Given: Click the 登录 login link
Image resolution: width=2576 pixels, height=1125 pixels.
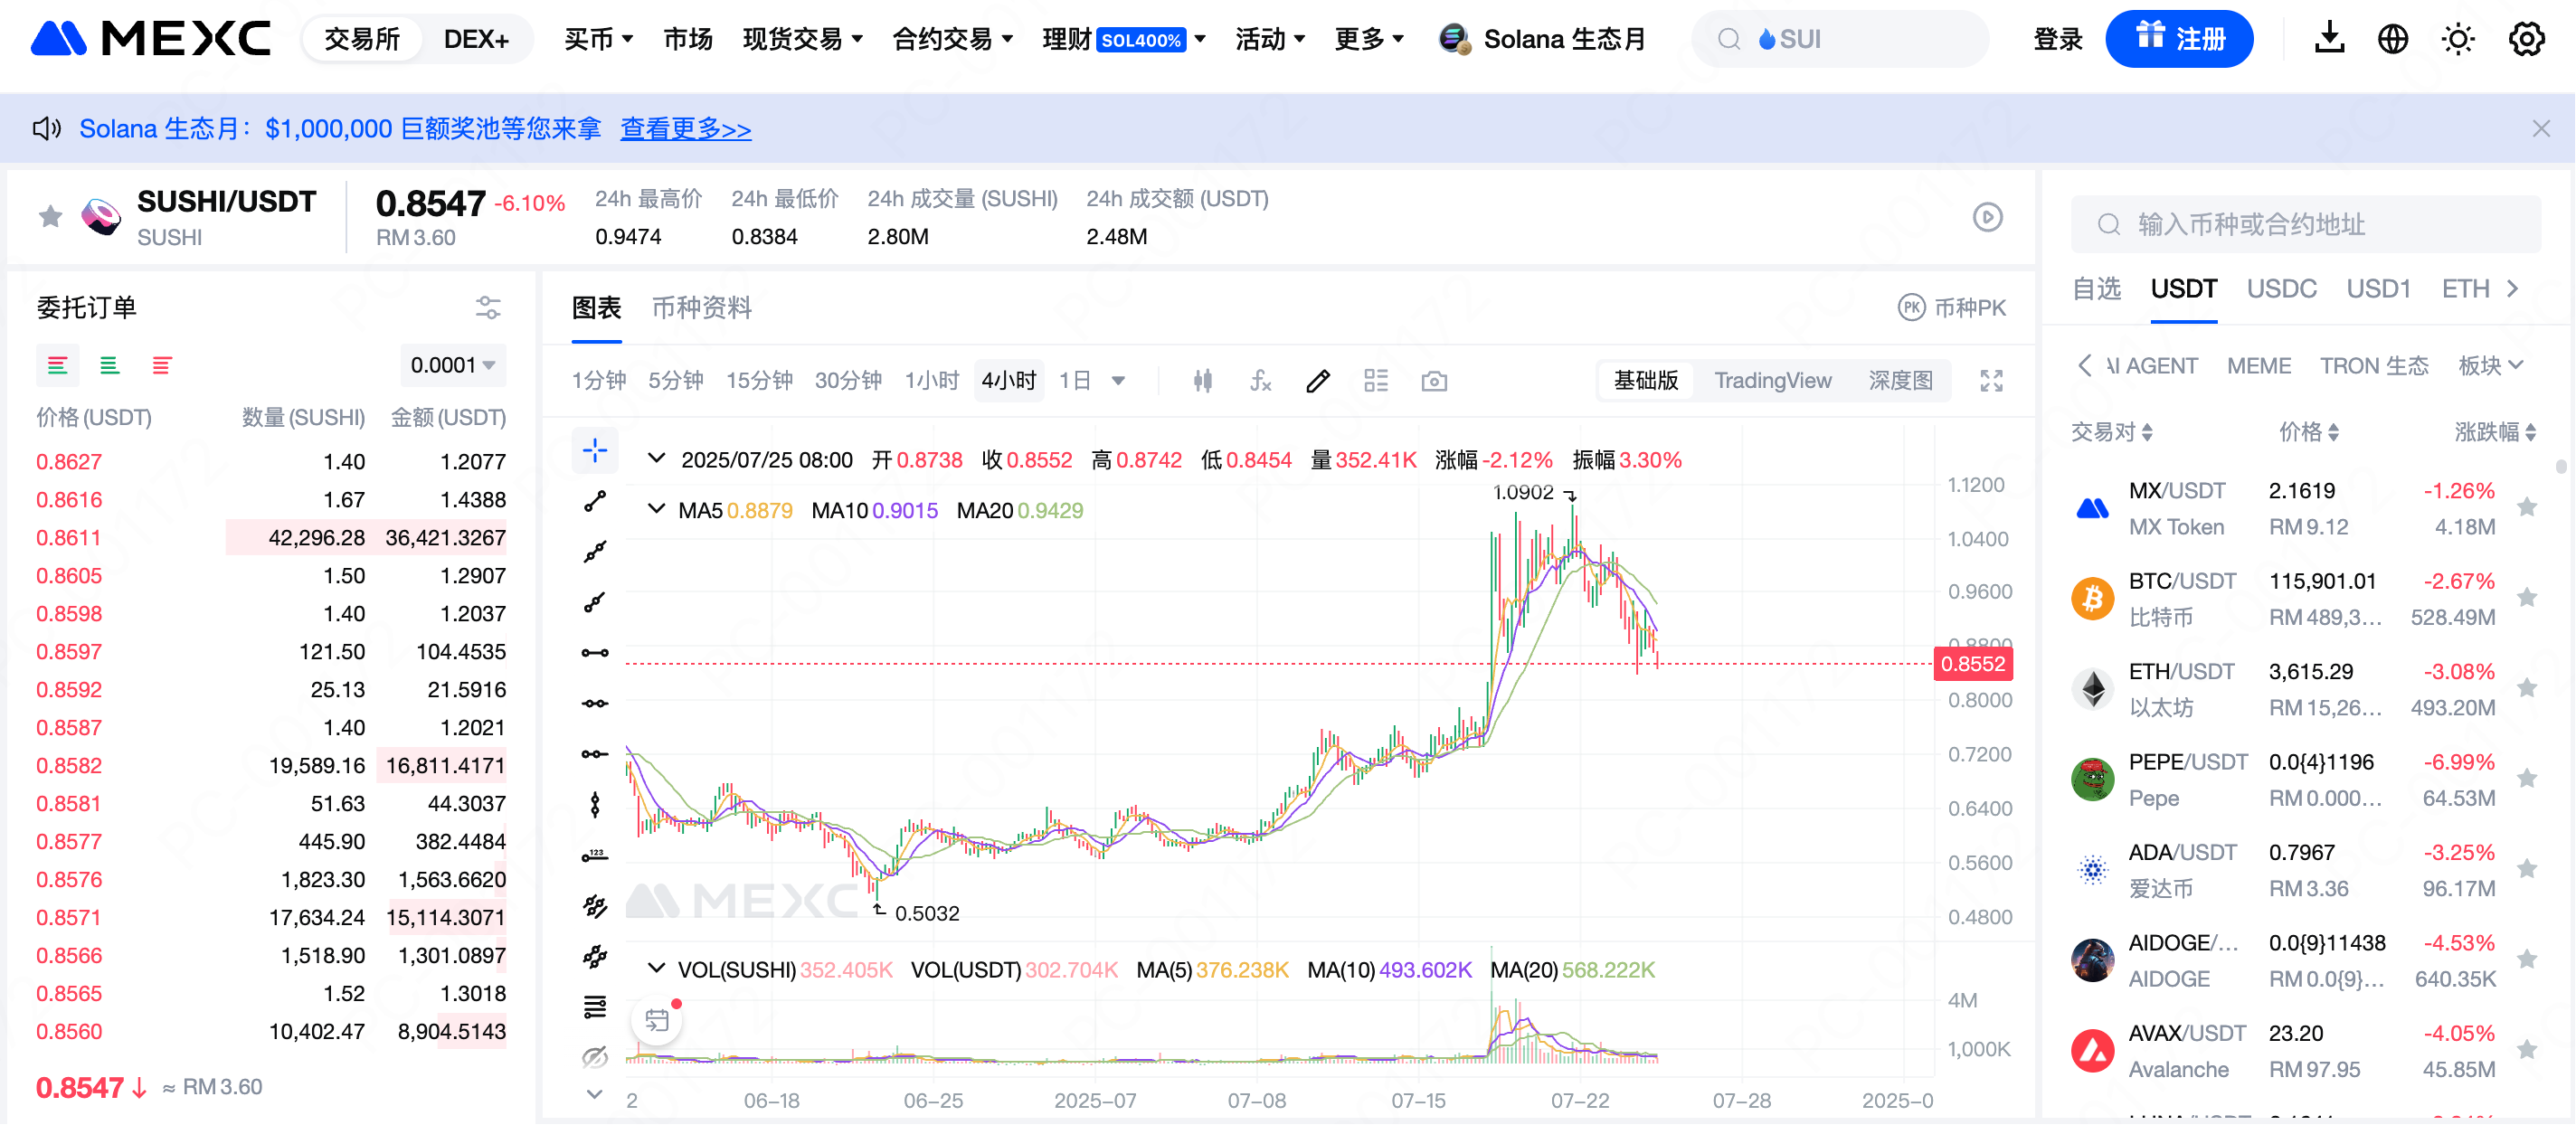Looking at the screenshot, I should pyautogui.click(x=2057, y=39).
